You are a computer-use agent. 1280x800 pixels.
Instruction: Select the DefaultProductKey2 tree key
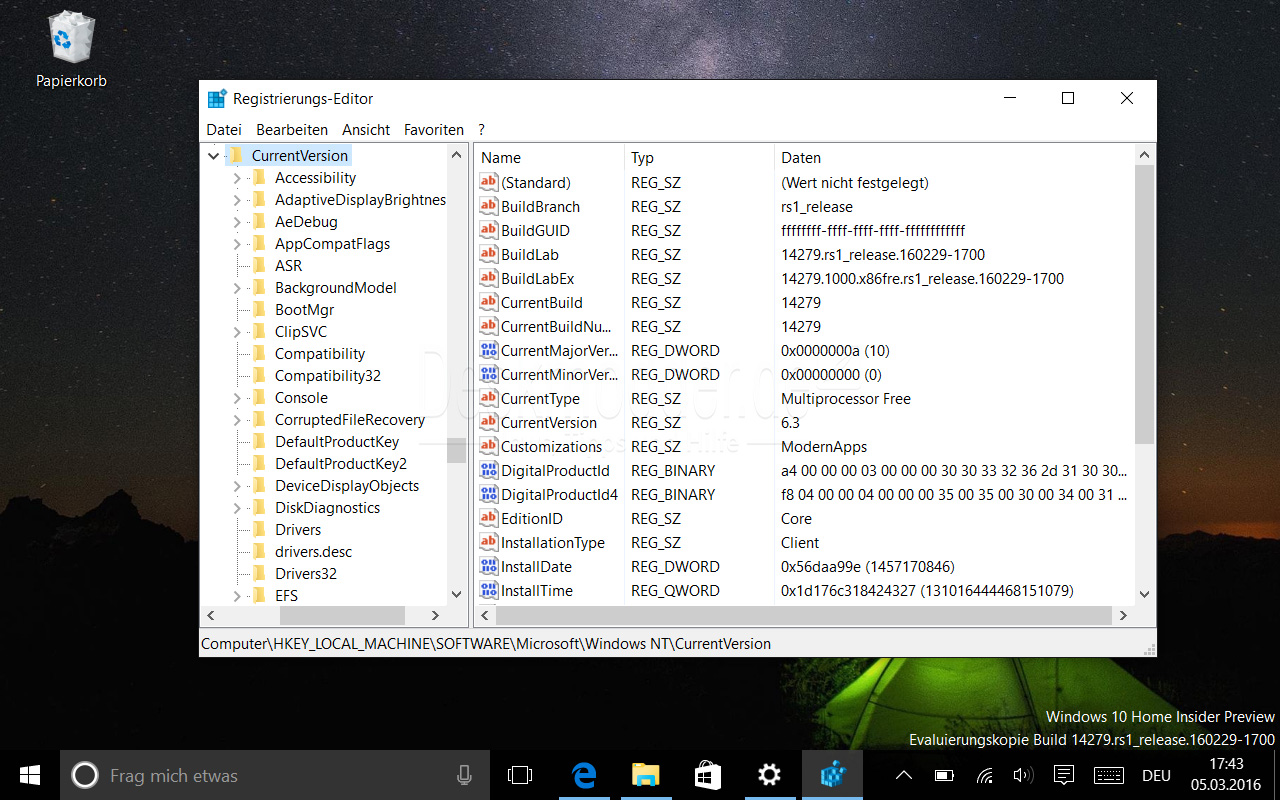tap(341, 463)
